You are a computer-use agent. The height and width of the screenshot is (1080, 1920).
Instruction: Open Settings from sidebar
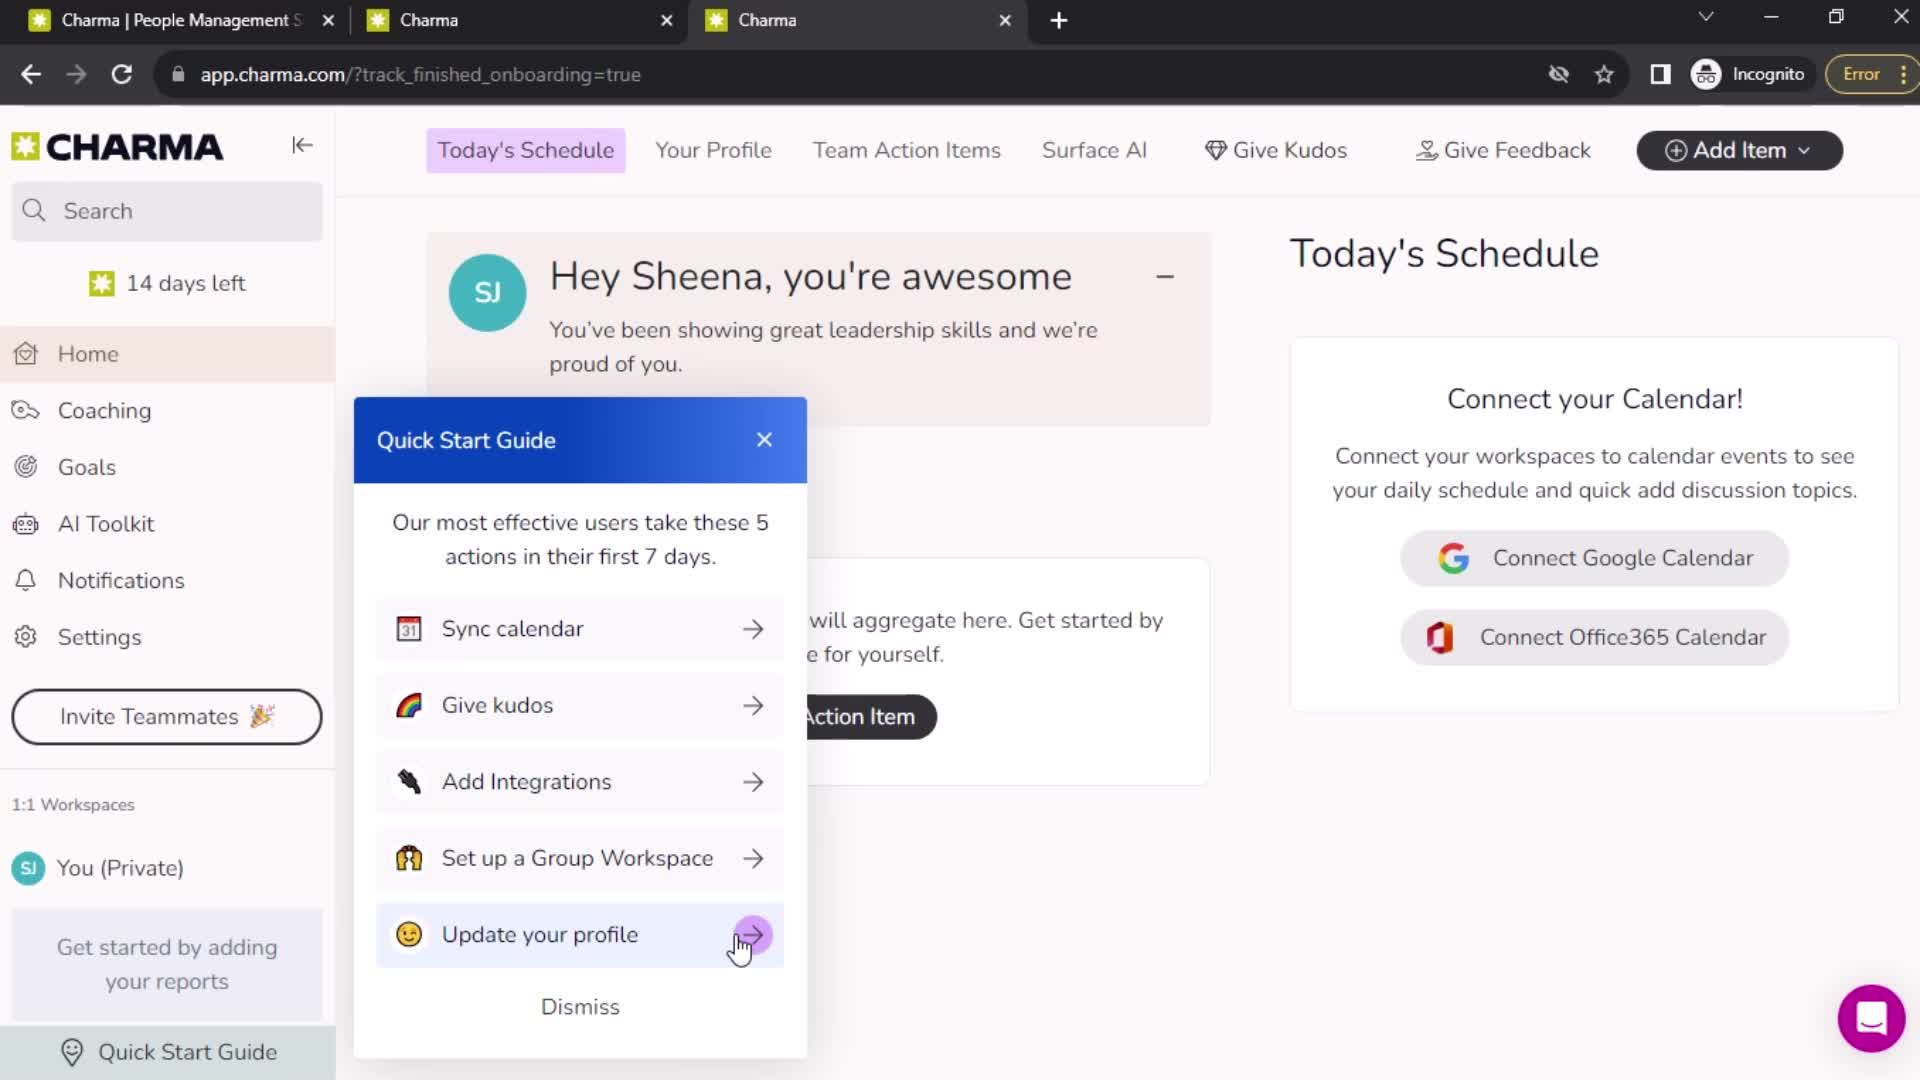99,637
